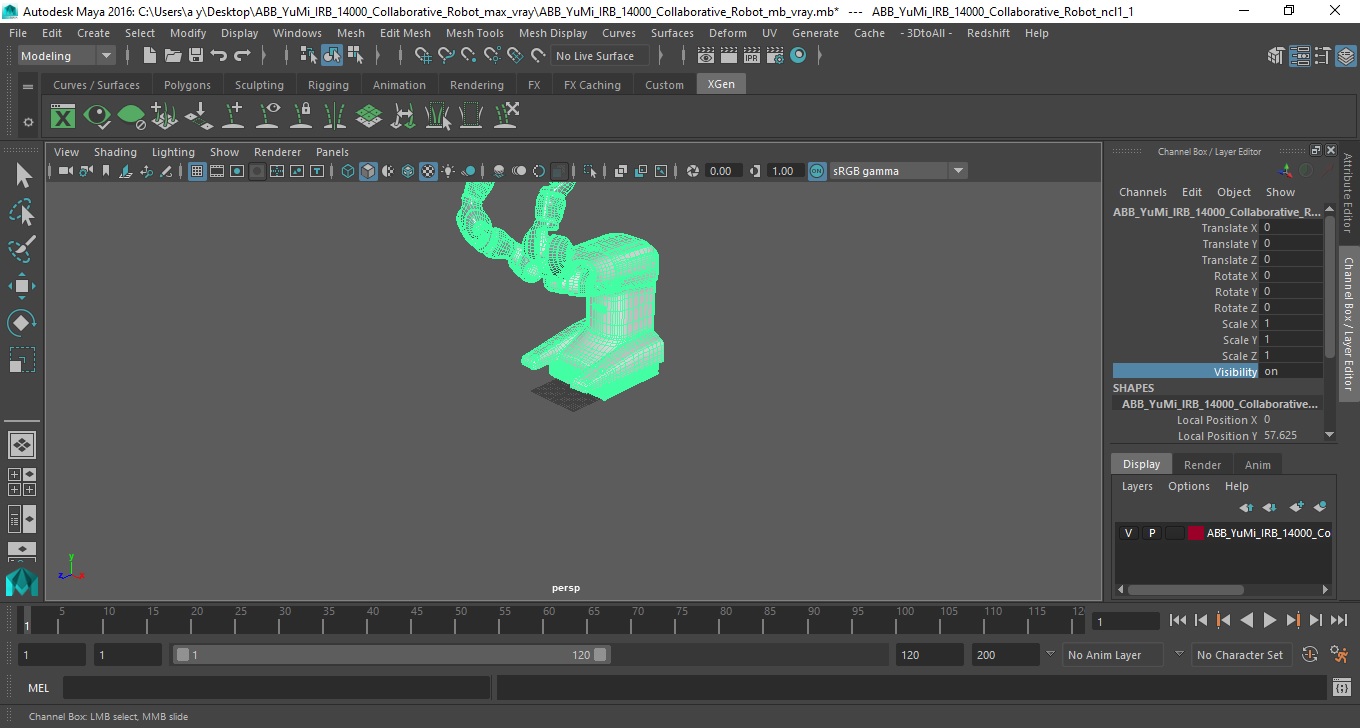Toggle layer playback P box
Viewport: 1360px width, 728px height.
click(x=1151, y=533)
